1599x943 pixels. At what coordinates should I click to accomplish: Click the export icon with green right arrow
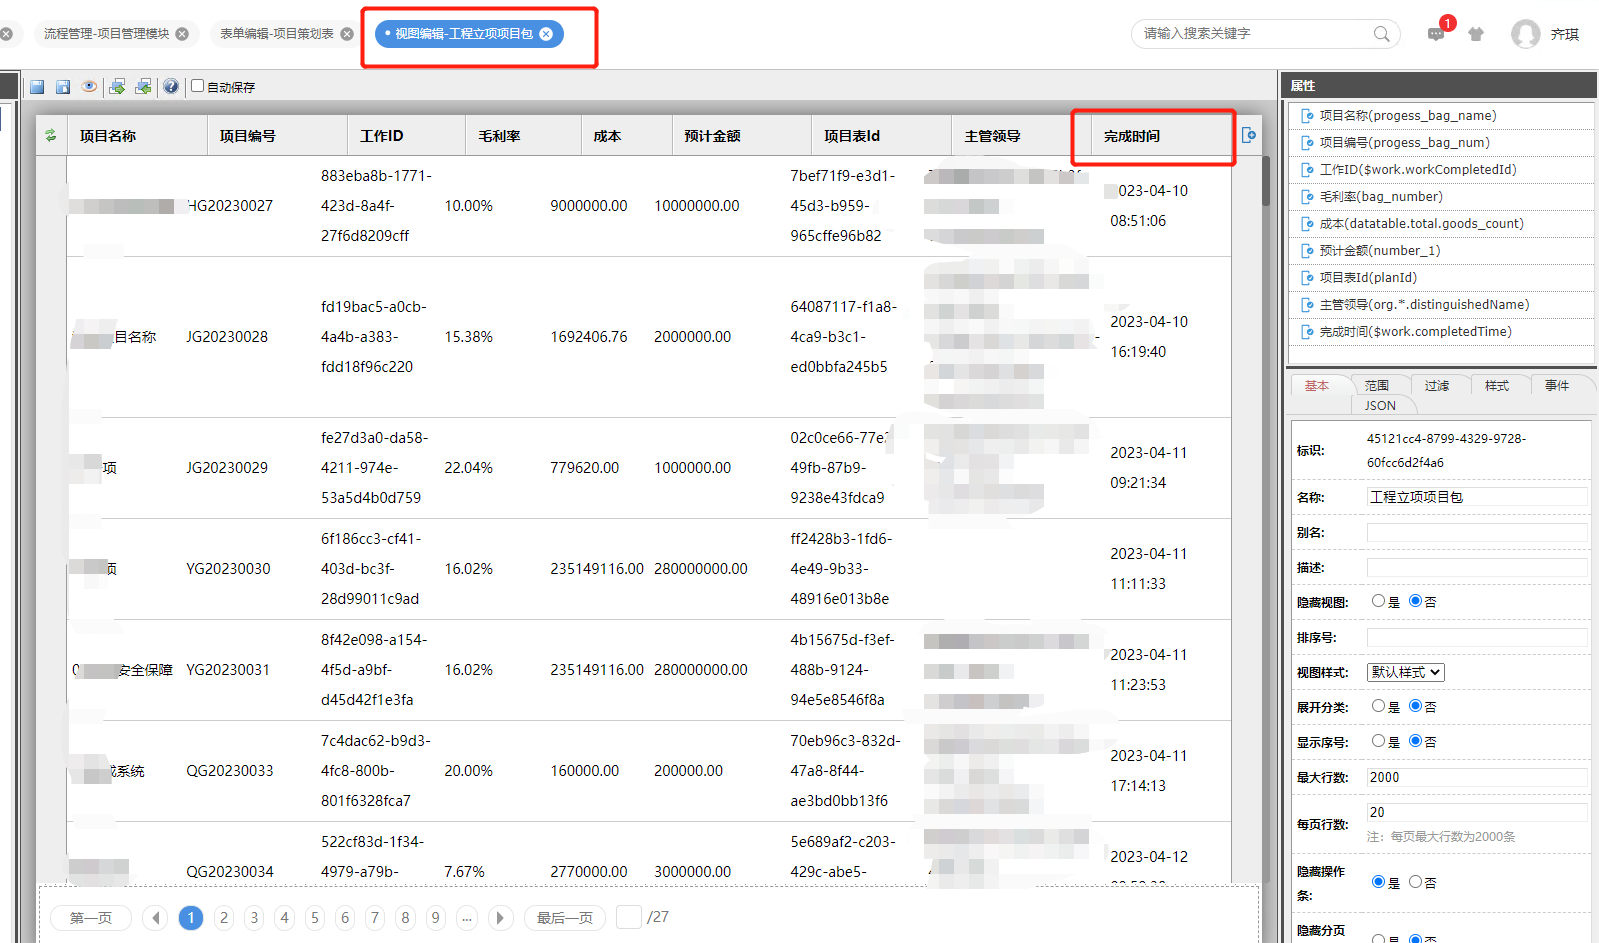[x=117, y=87]
